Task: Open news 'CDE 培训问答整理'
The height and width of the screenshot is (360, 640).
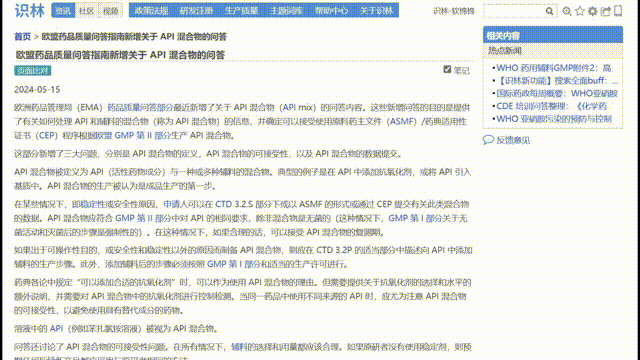Action: click(x=551, y=106)
